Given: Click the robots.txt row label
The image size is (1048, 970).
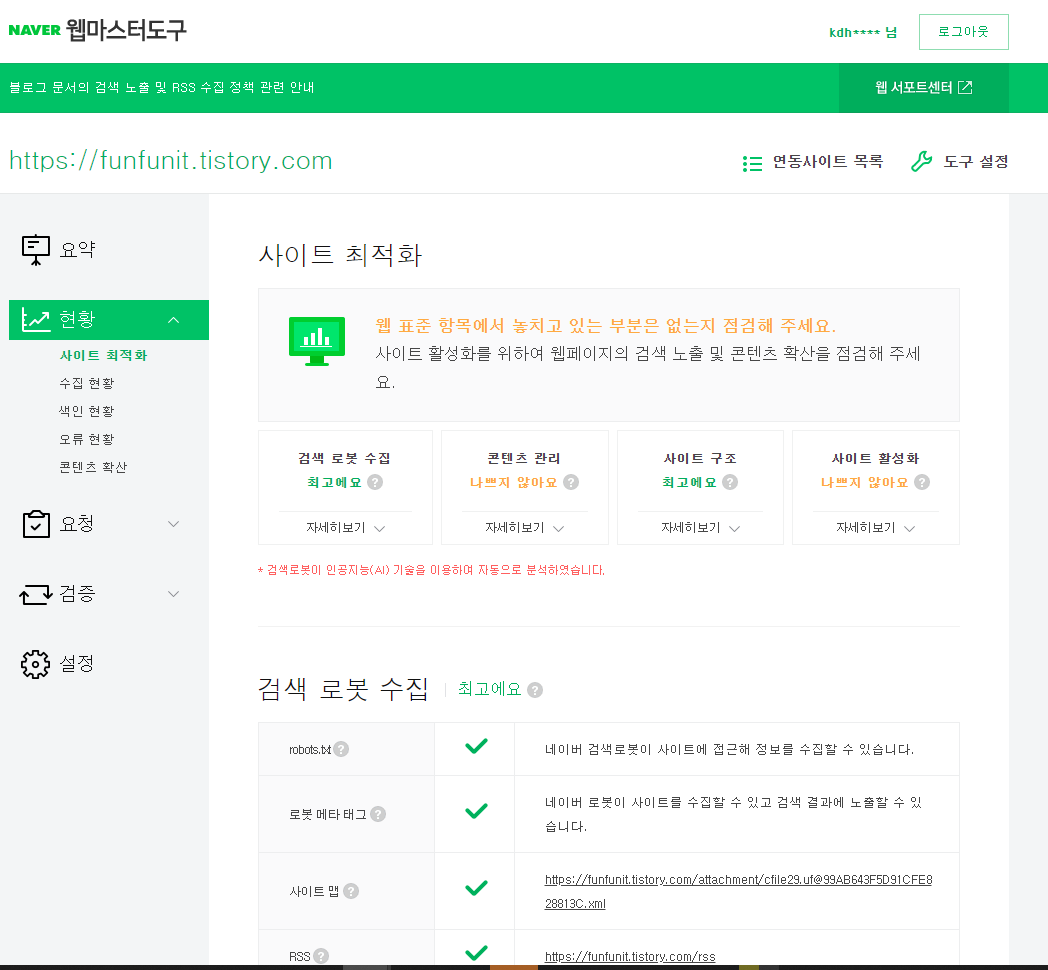Looking at the screenshot, I should click(x=310, y=750).
